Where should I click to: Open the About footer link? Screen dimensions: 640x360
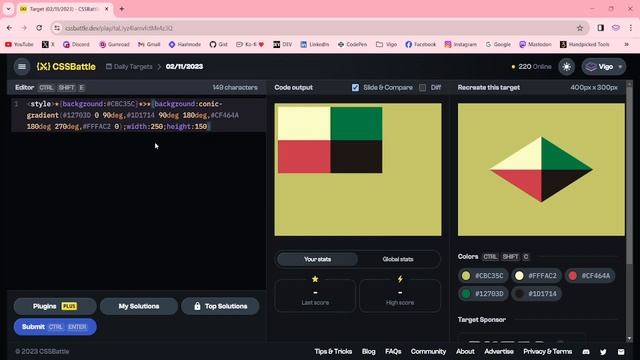tap(465, 351)
